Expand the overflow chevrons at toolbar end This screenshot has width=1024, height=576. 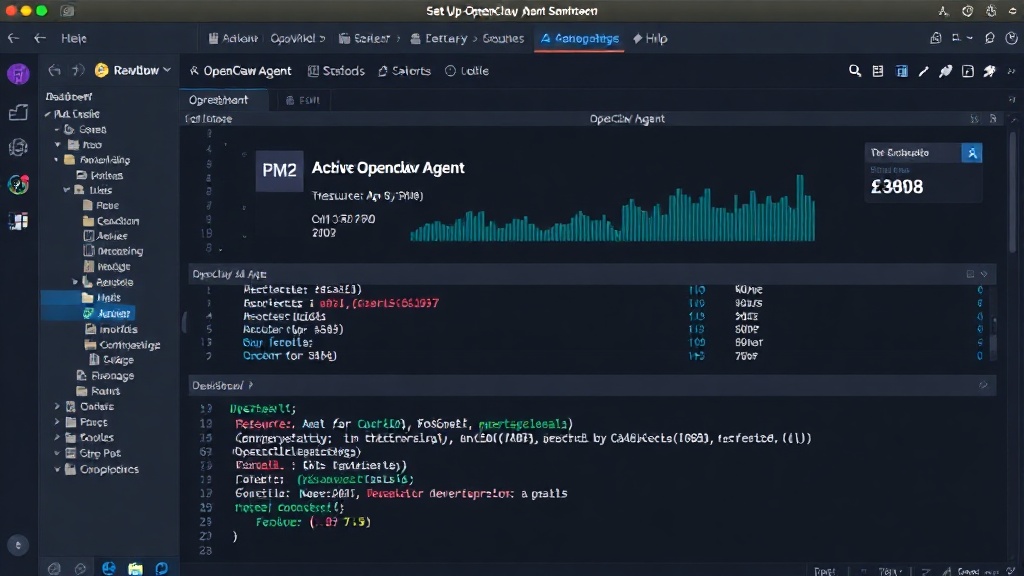point(1012,71)
